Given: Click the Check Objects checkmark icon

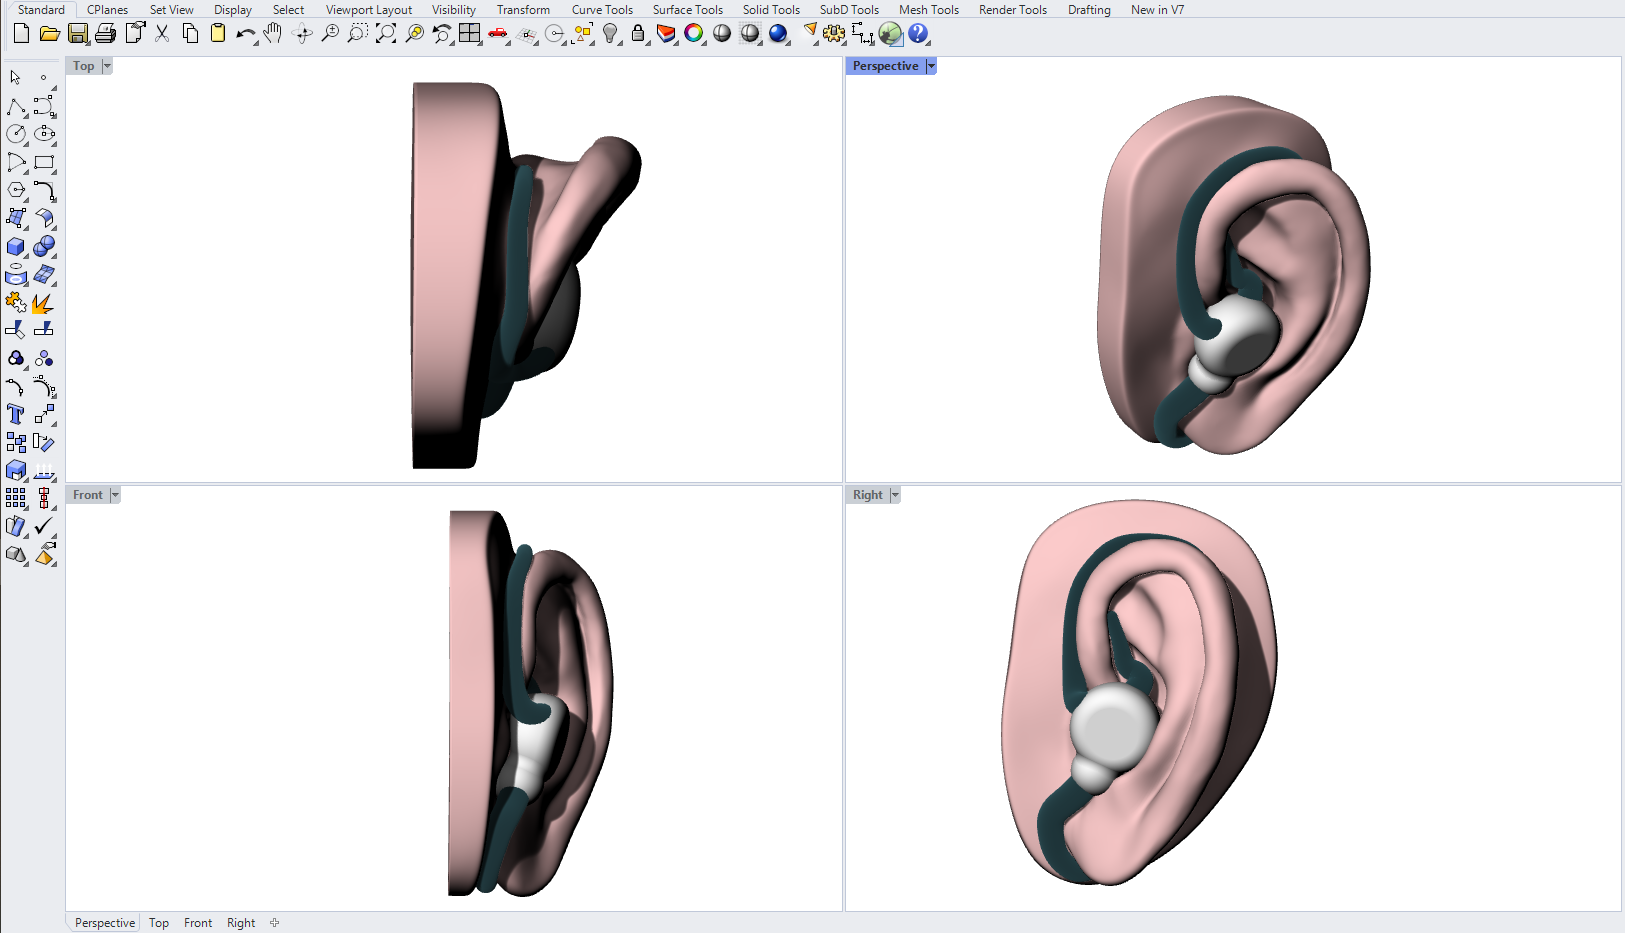Looking at the screenshot, I should [x=44, y=526].
